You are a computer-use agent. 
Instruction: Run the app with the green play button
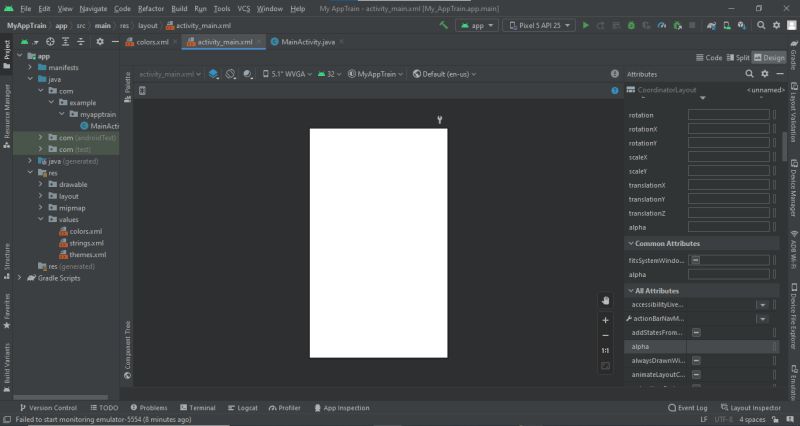point(586,25)
